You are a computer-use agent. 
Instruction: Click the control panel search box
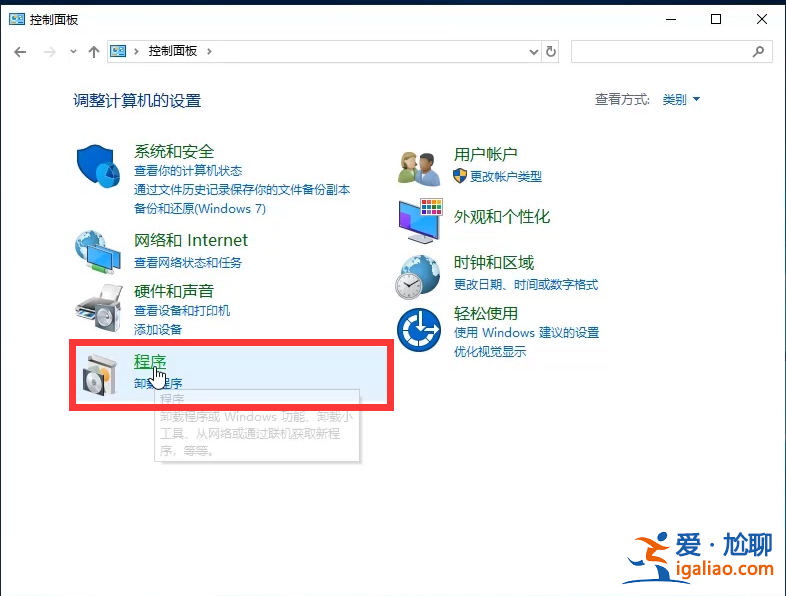671,52
